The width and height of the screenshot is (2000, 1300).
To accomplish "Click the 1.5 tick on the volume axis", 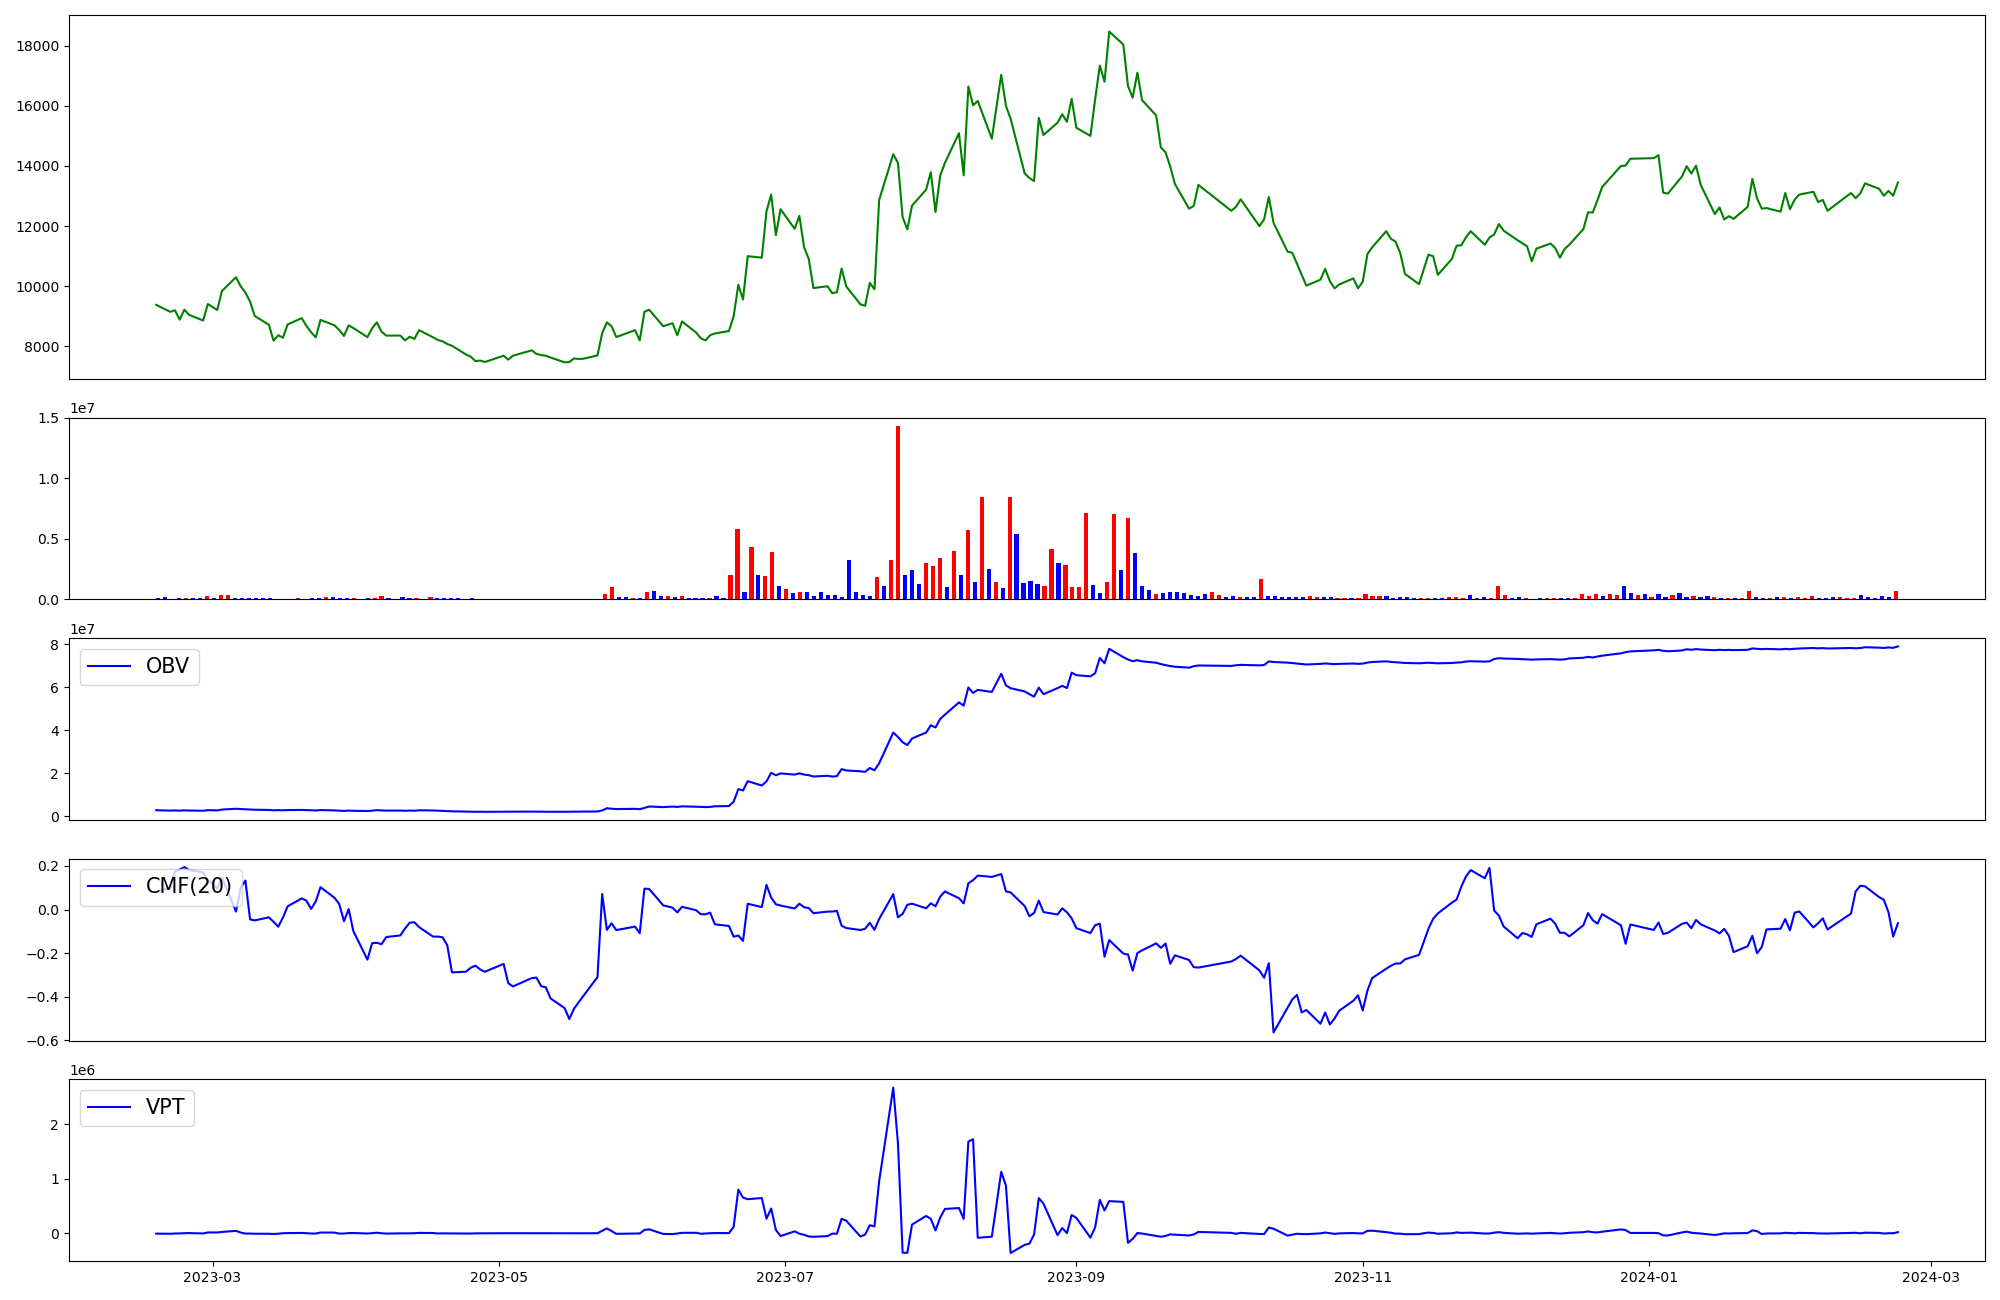I will pos(49,418).
